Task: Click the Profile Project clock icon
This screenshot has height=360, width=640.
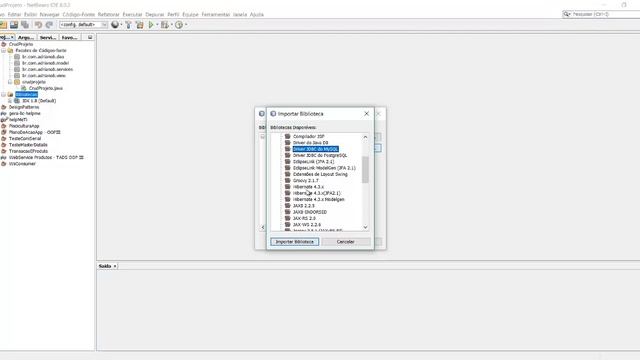Action: pyautogui.click(x=179, y=25)
